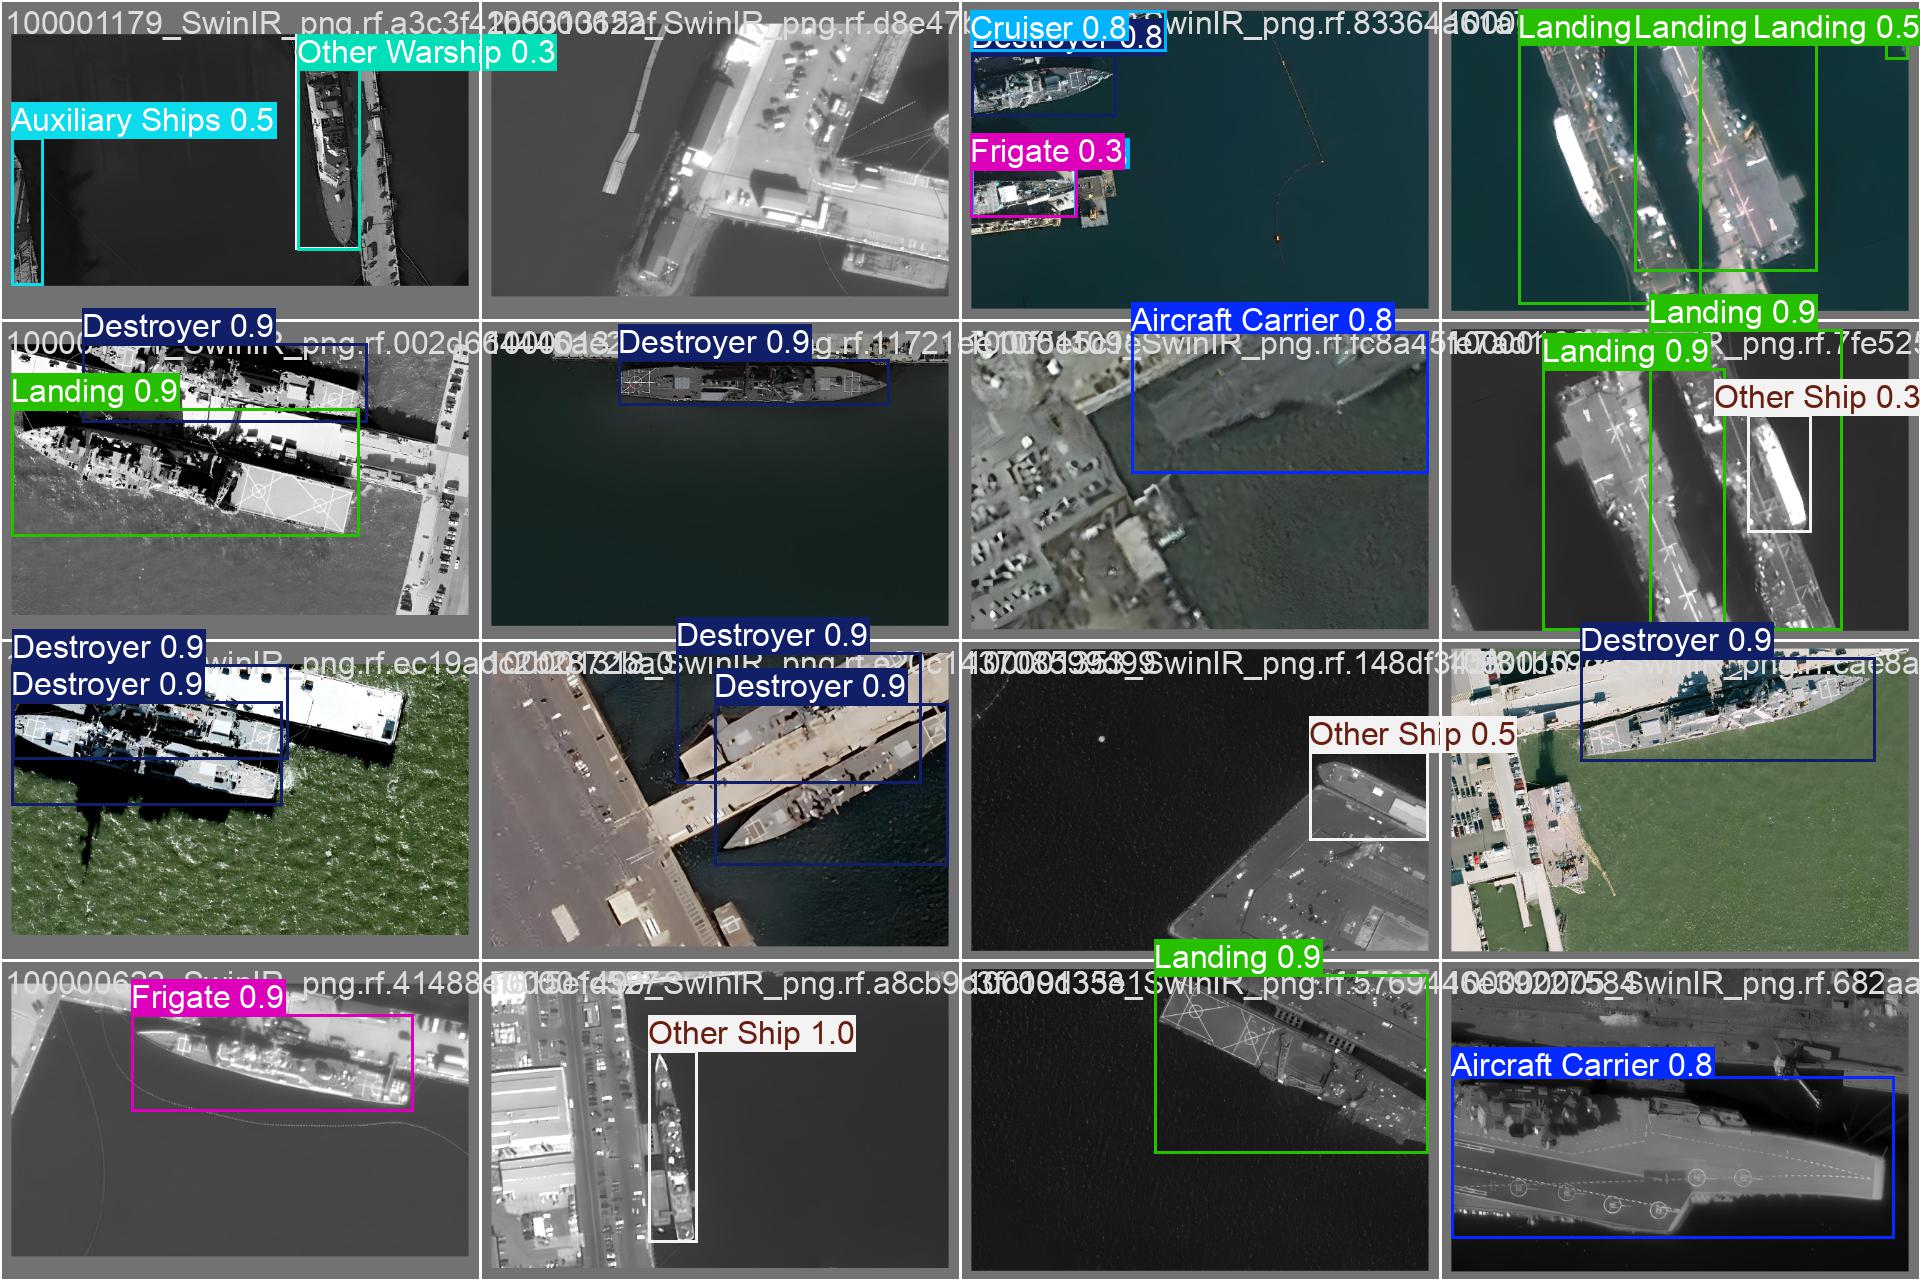This screenshot has width=1920, height=1280.
Task: Select the Frigate 0.9 label
Action: [x=208, y=998]
